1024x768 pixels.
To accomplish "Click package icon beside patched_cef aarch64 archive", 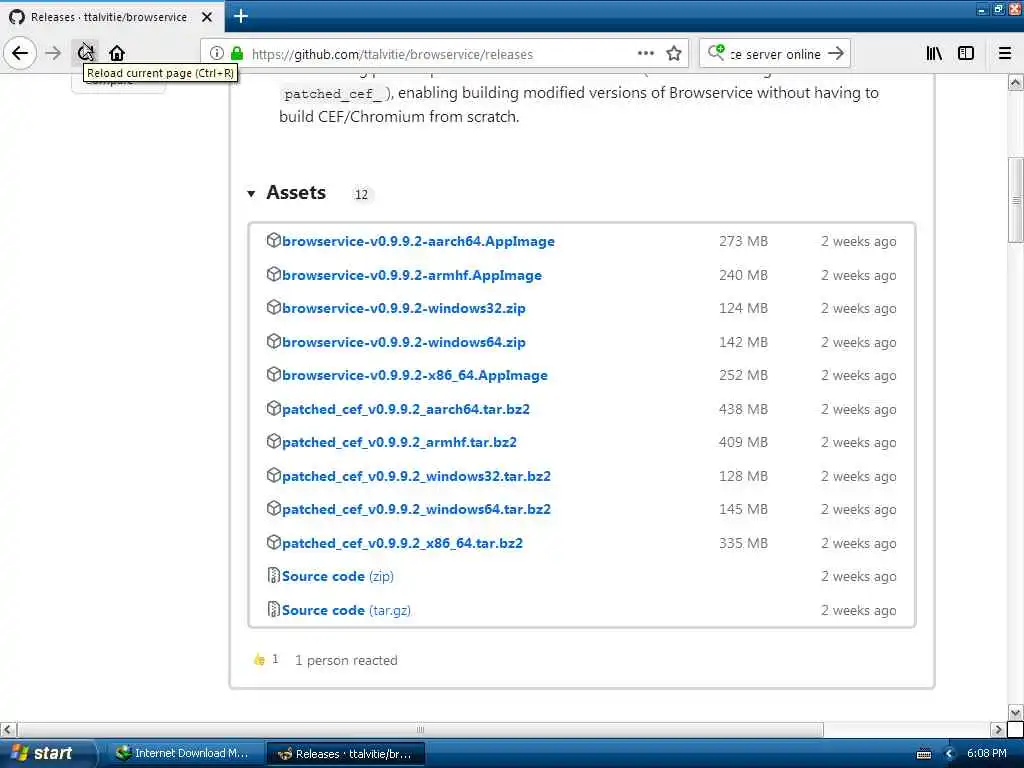I will click(x=274, y=408).
